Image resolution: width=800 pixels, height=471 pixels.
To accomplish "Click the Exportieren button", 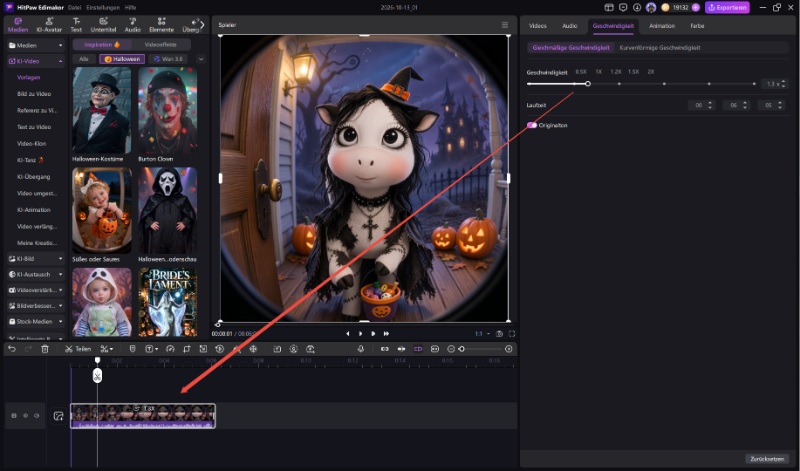I will tap(727, 8).
